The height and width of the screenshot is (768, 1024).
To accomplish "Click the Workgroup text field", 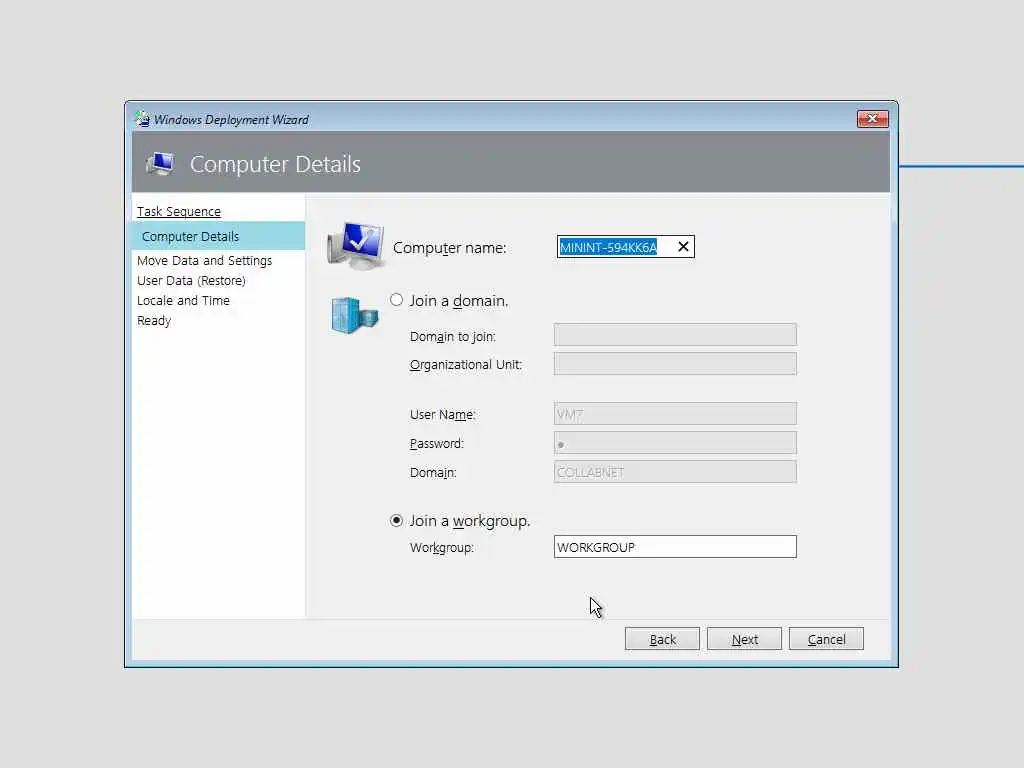I will (675, 547).
